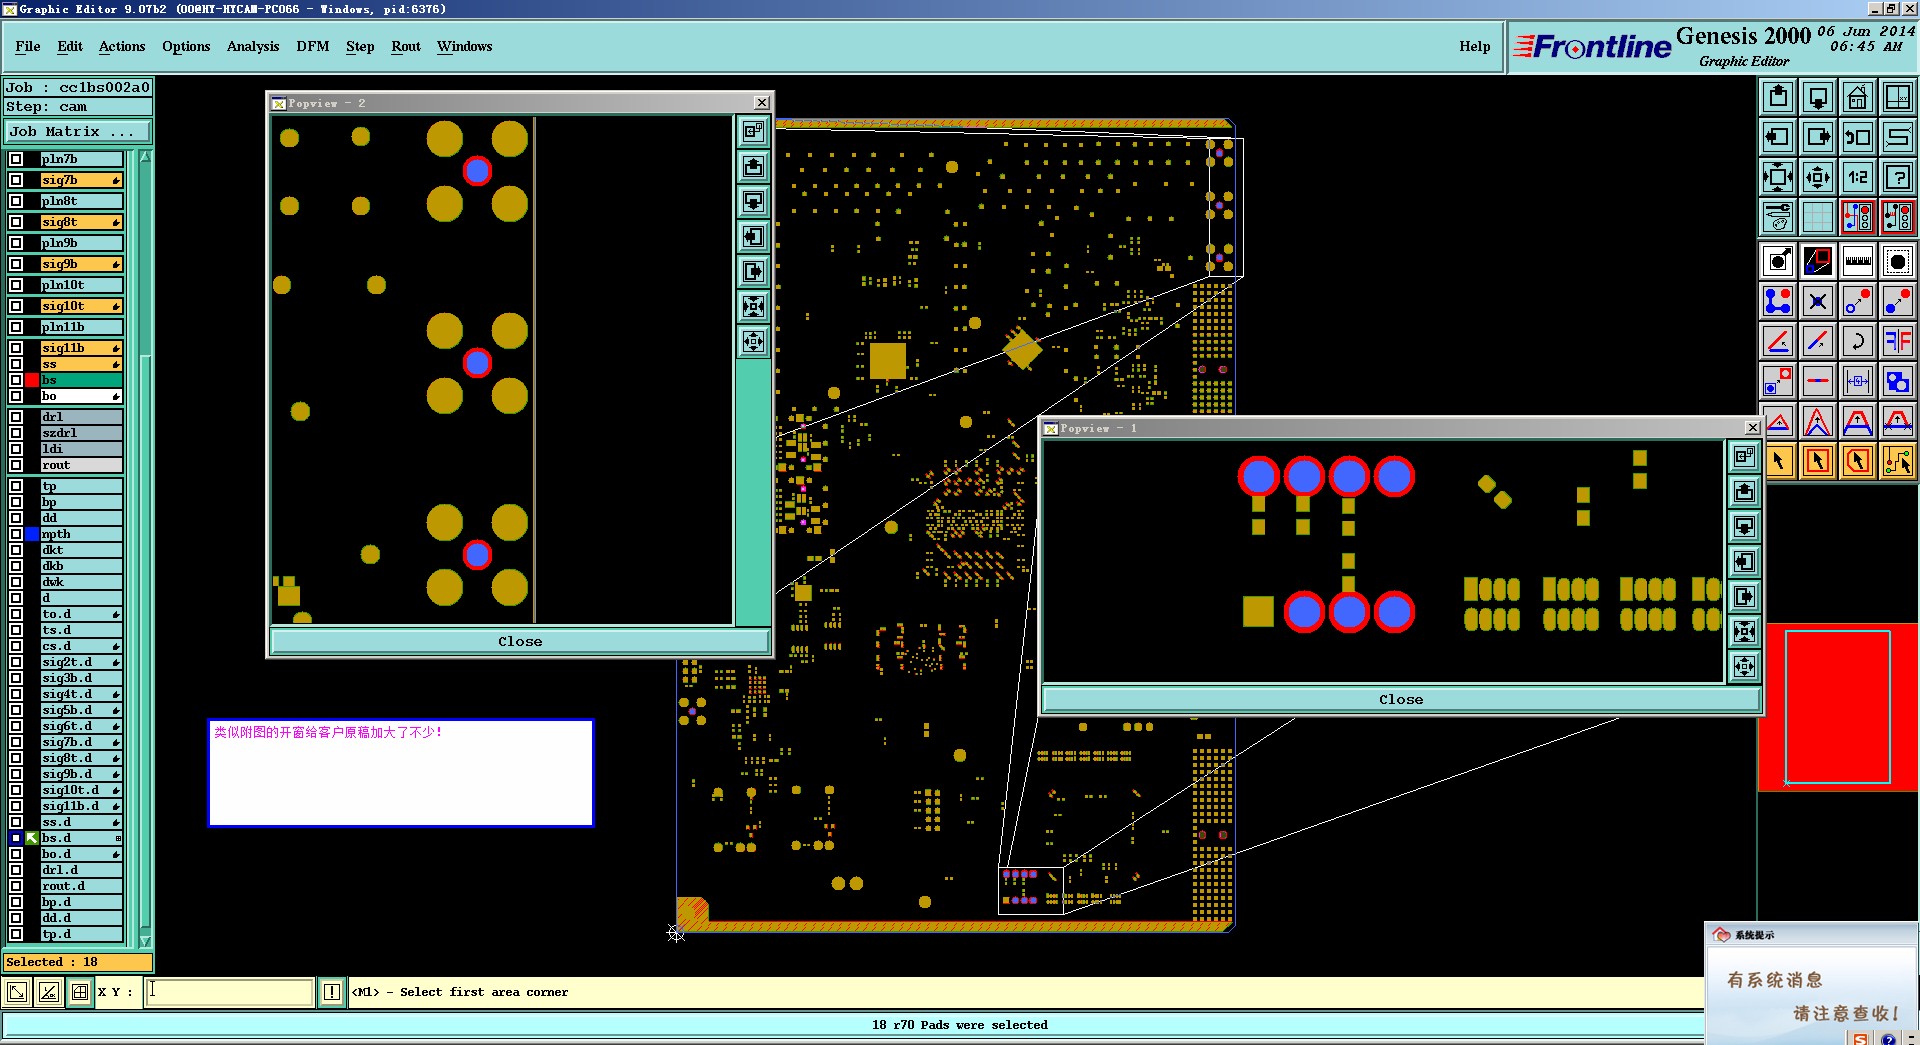The image size is (1920, 1045).
Task: Click the layer list scroll up arrow
Action: [x=145, y=157]
